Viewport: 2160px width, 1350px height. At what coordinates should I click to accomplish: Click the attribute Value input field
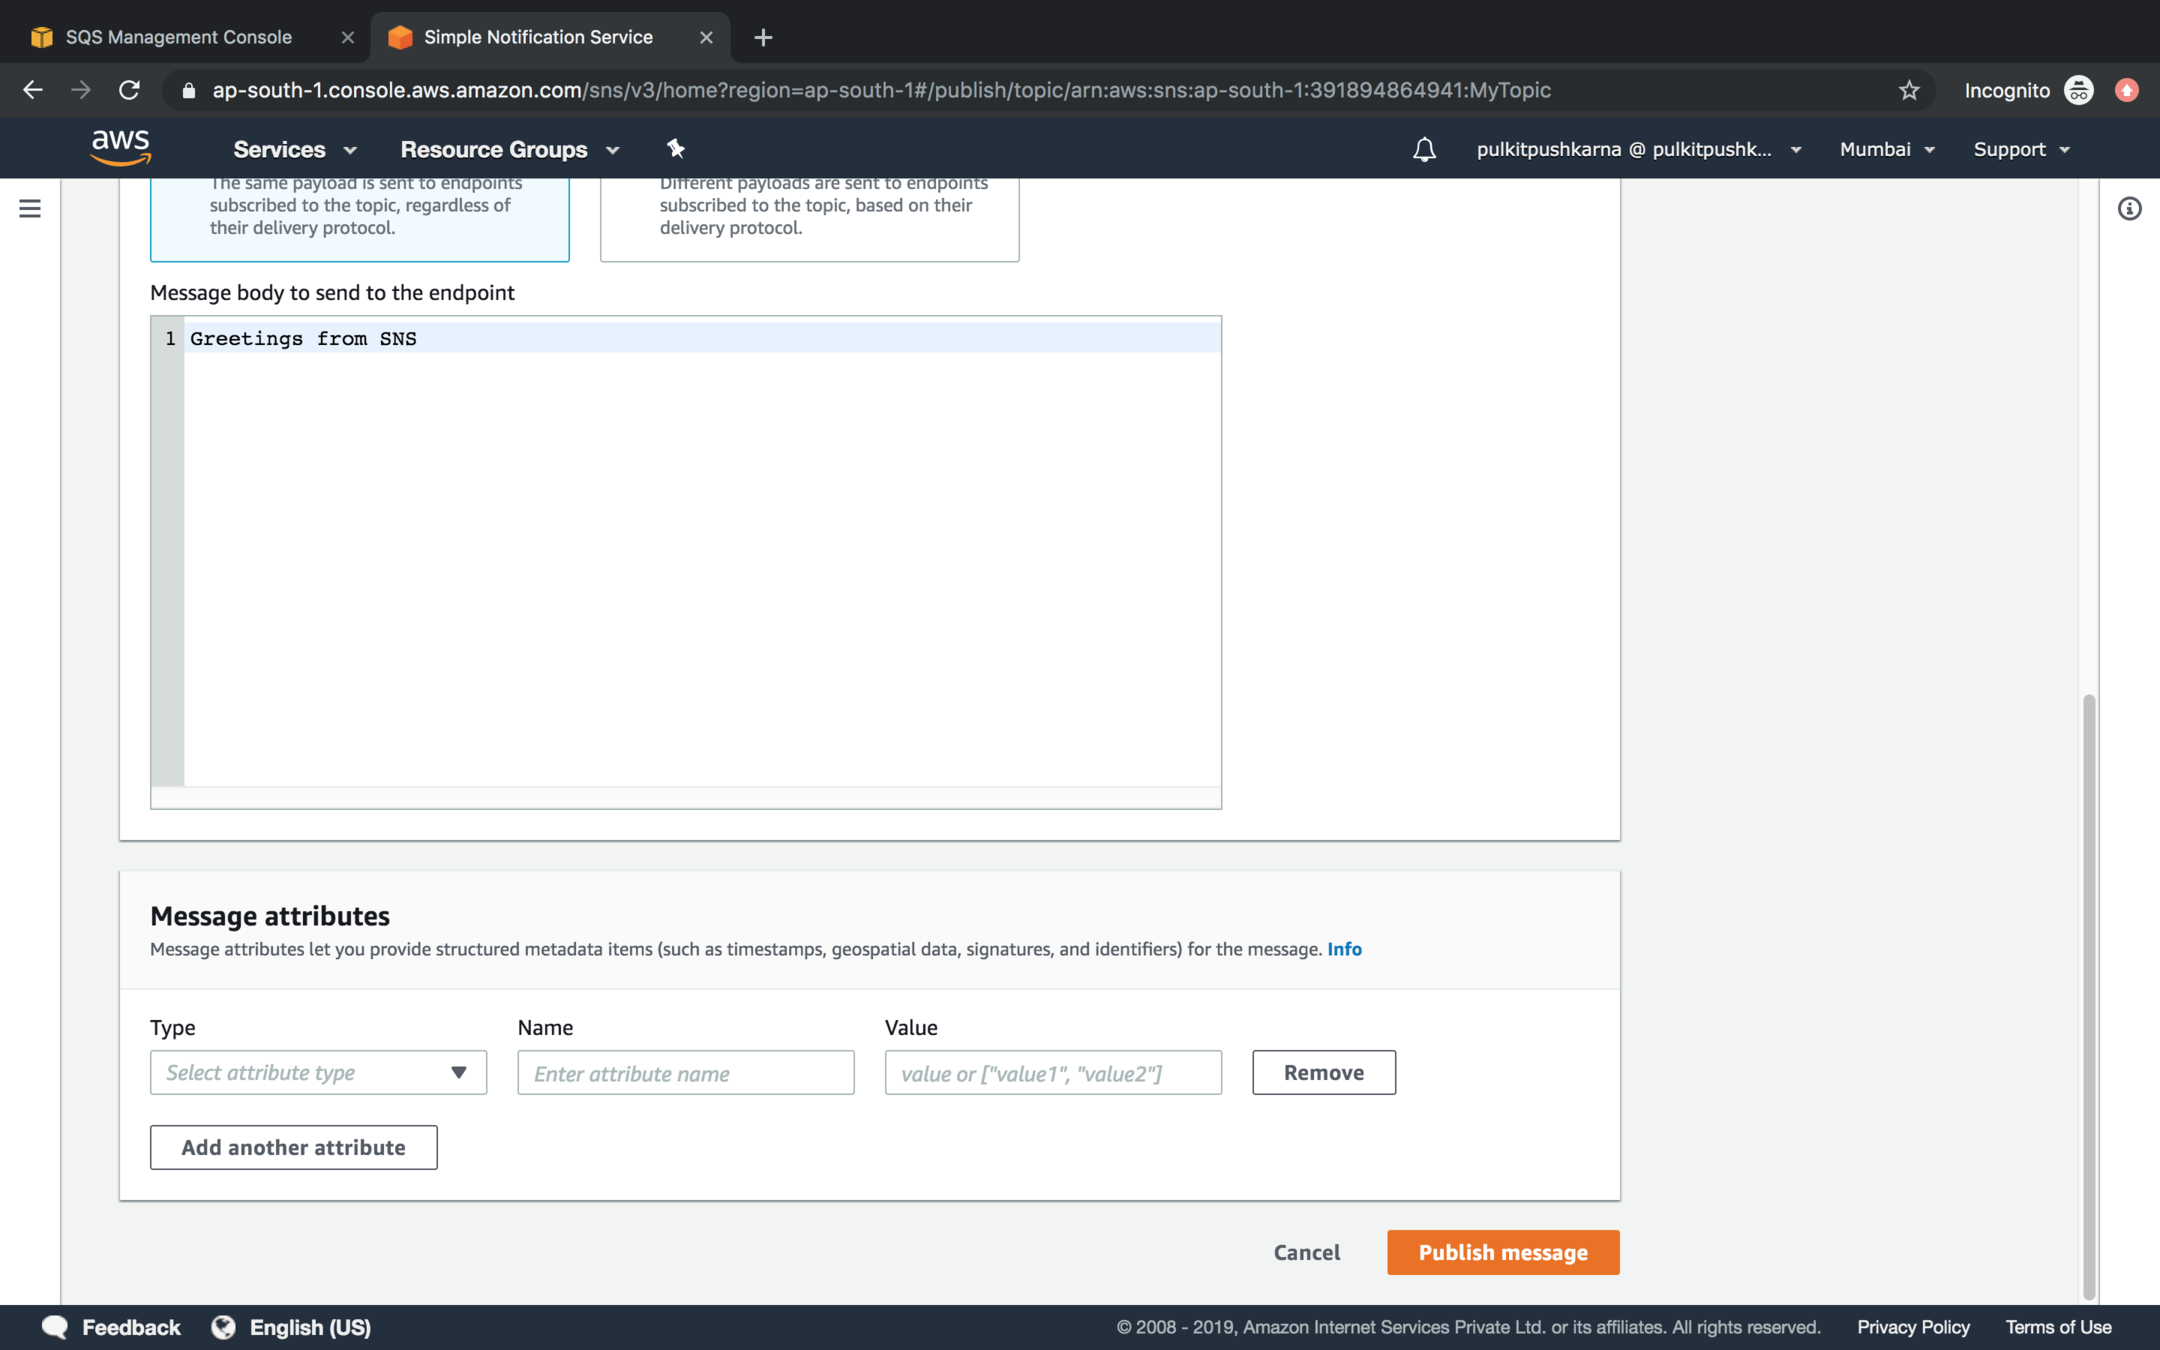pyautogui.click(x=1053, y=1072)
